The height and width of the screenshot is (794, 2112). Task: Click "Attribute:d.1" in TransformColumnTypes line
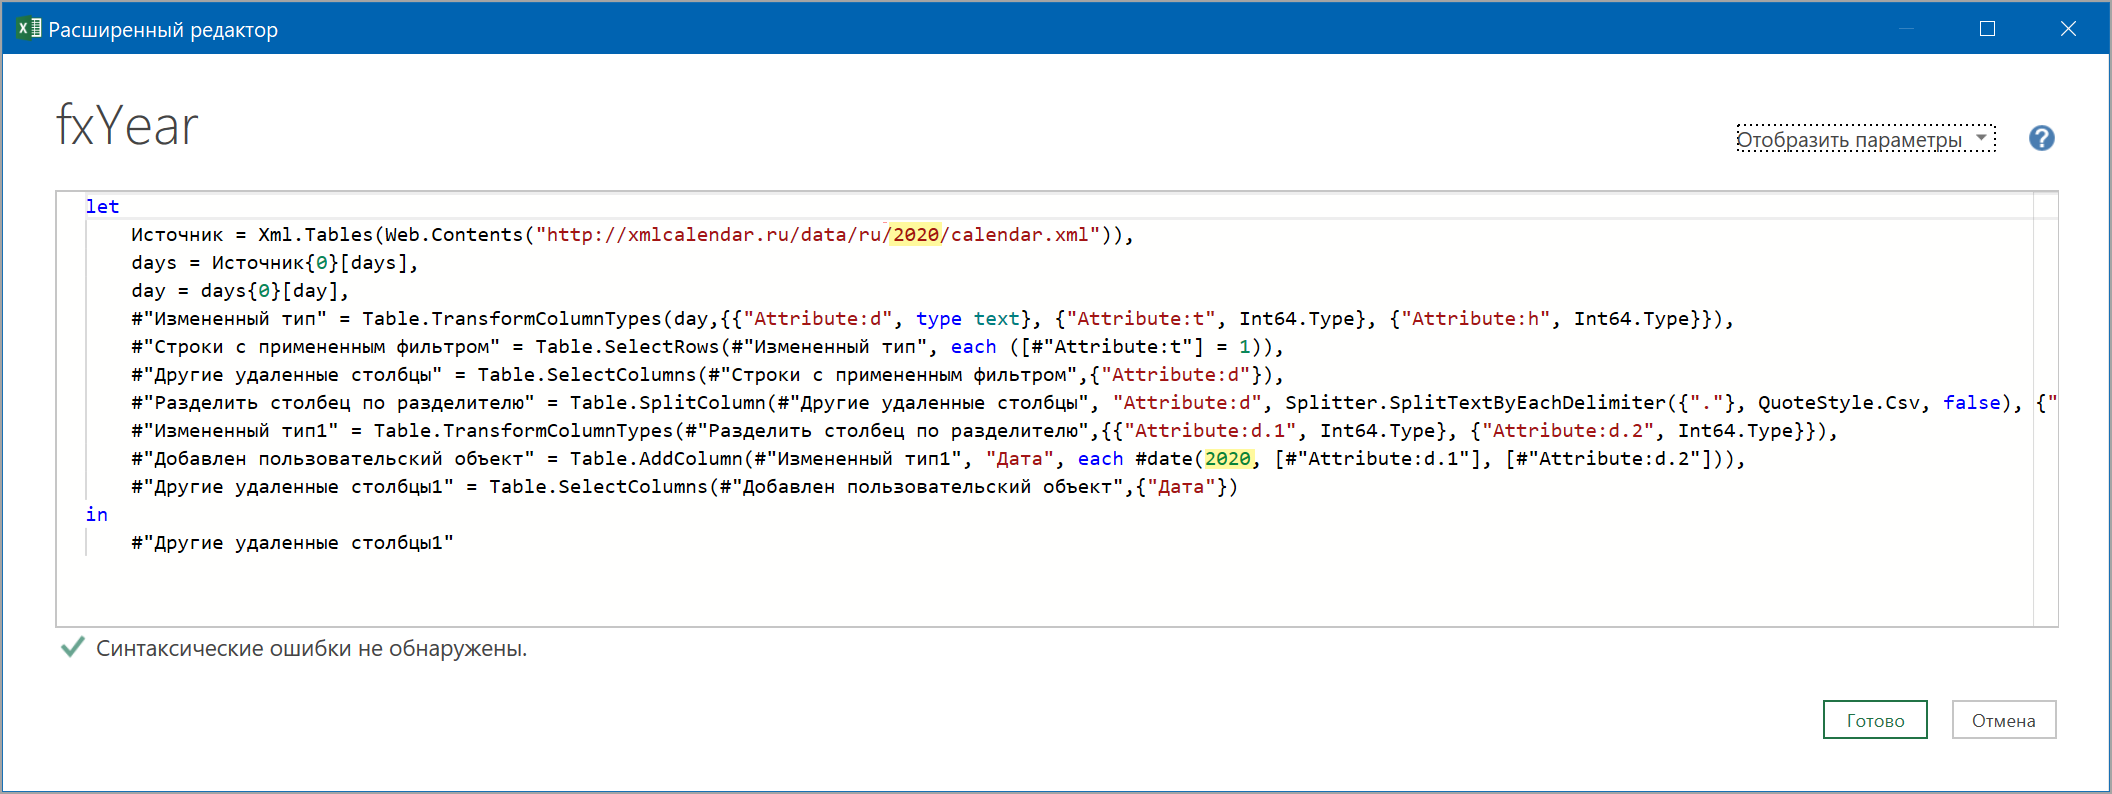pos(1210,431)
